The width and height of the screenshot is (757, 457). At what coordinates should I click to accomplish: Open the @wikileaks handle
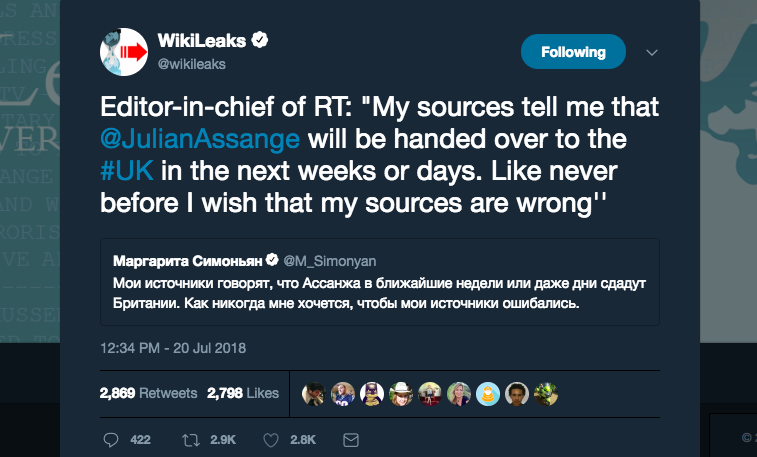coord(192,64)
